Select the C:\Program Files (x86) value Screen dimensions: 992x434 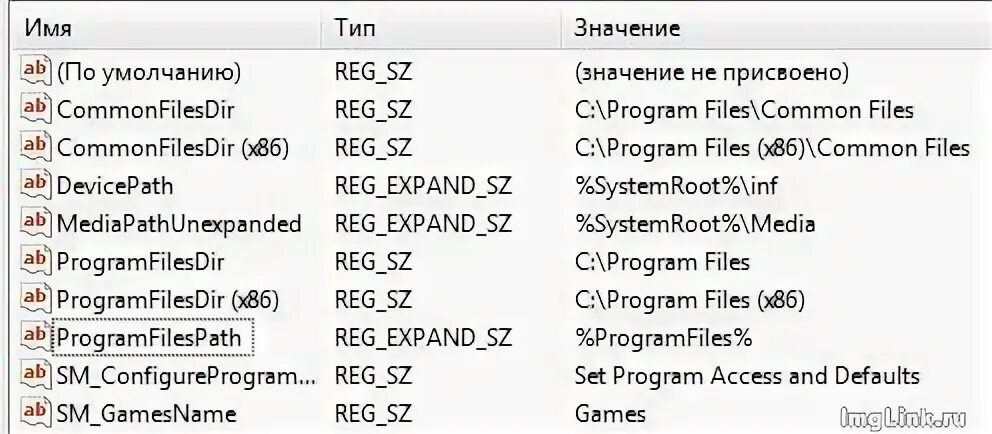690,300
